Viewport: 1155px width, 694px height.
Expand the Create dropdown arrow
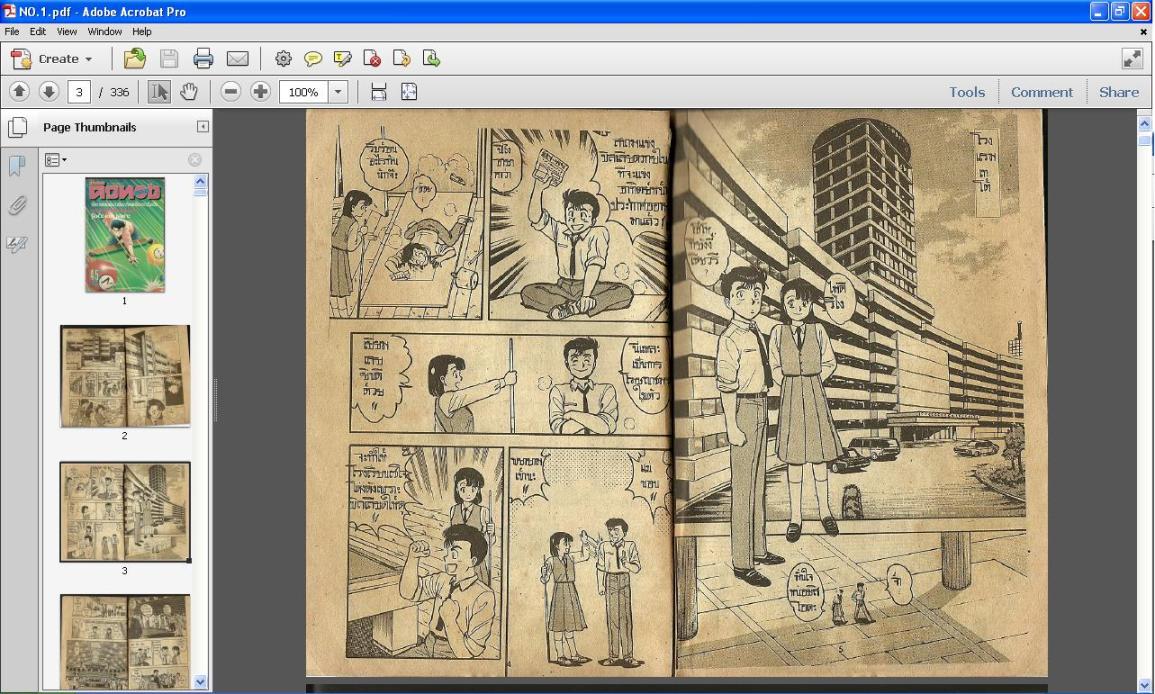pos(88,59)
